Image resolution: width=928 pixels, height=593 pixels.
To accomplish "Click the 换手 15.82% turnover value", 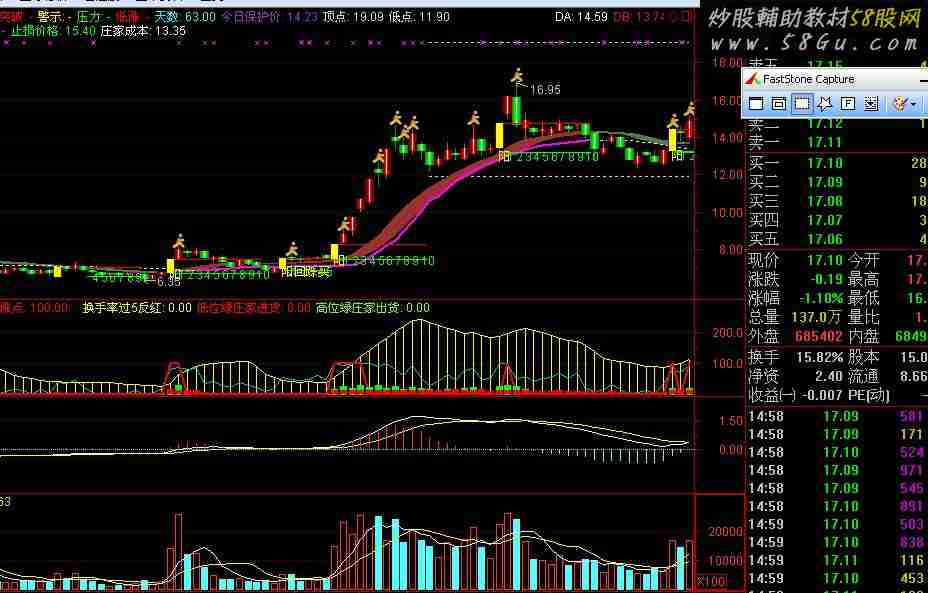I will (820, 357).
